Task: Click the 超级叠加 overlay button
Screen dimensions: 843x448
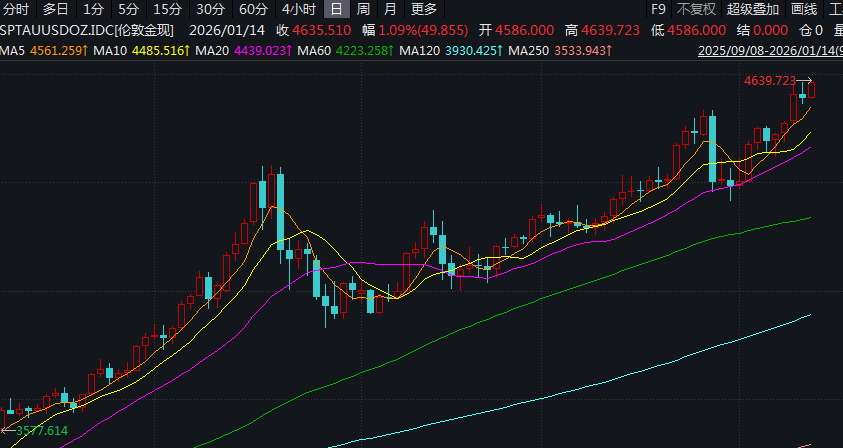Action: click(753, 9)
